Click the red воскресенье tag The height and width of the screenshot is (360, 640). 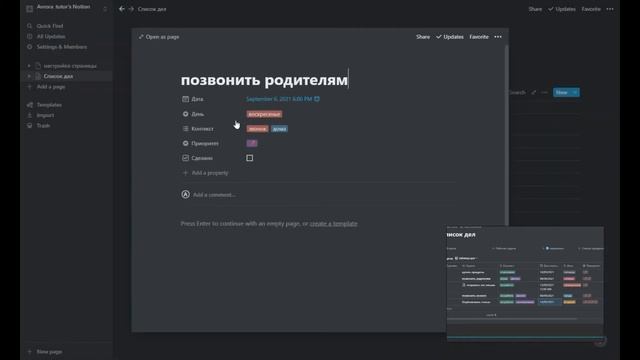(x=264, y=114)
